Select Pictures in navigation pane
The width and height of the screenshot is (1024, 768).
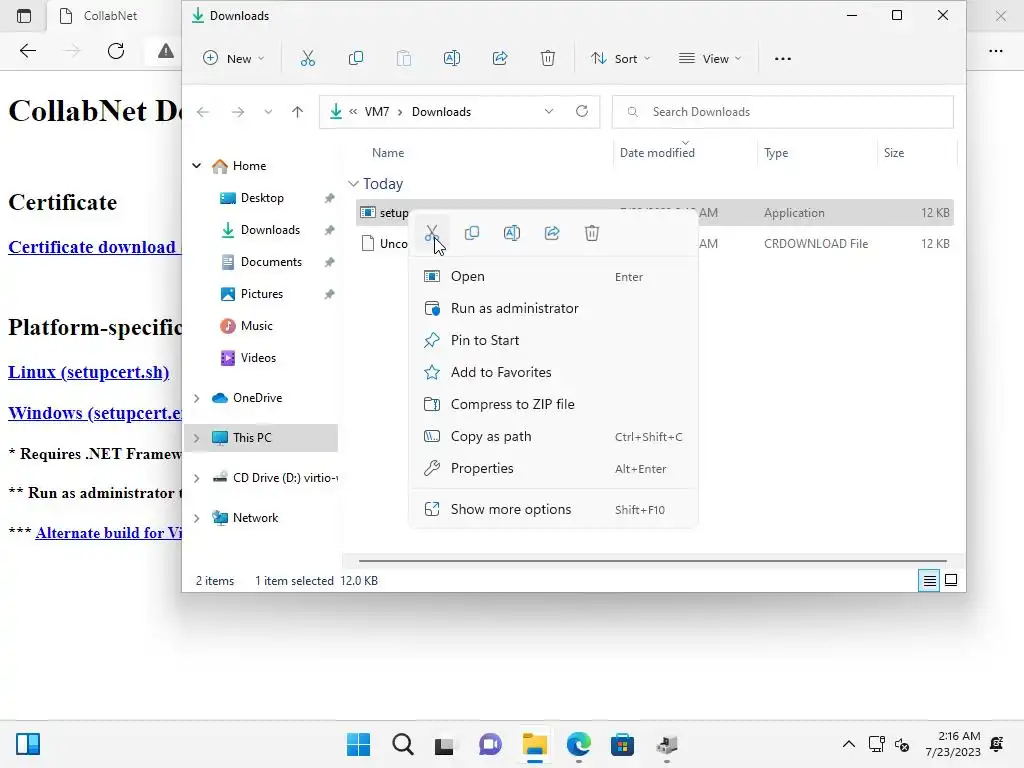point(262,294)
